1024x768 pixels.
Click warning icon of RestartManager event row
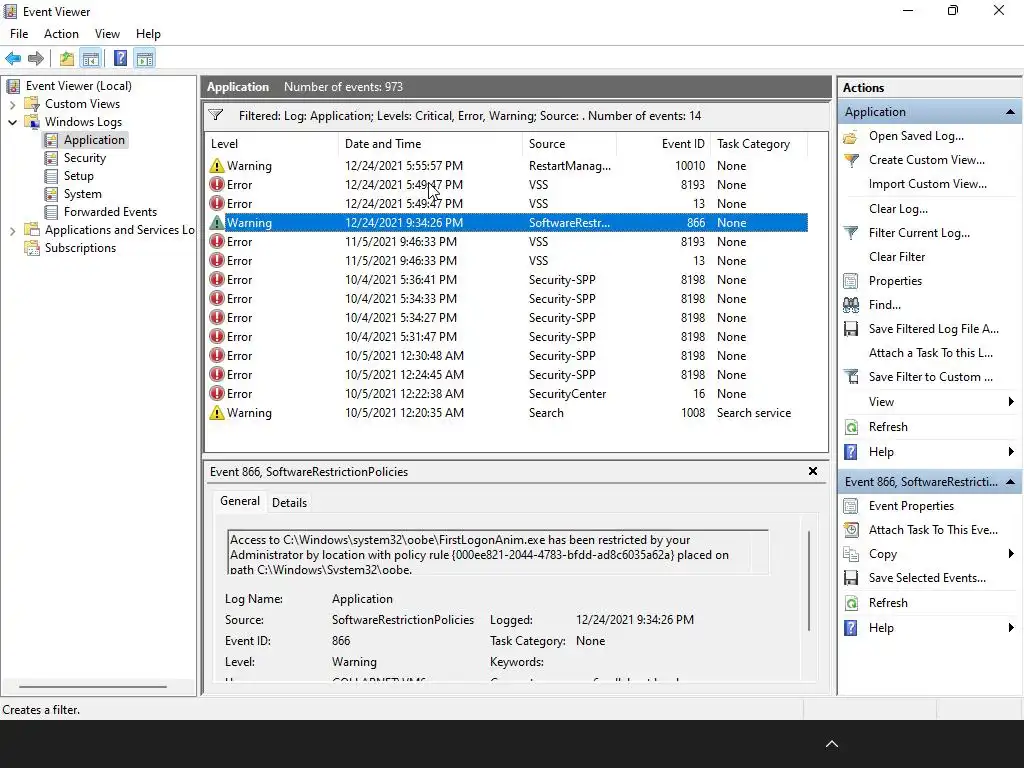(216, 166)
